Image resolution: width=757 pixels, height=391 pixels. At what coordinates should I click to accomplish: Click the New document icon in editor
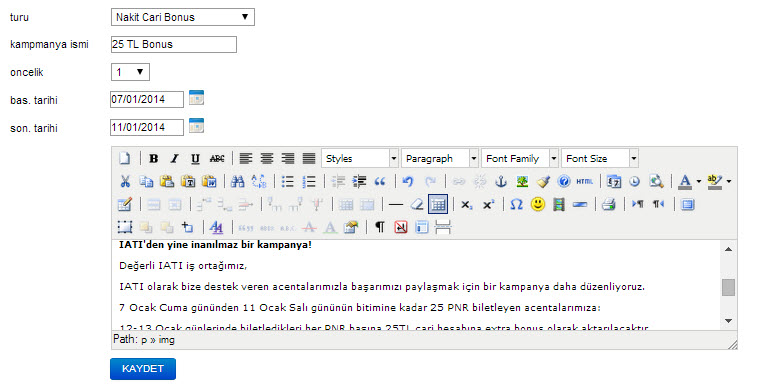click(125, 158)
